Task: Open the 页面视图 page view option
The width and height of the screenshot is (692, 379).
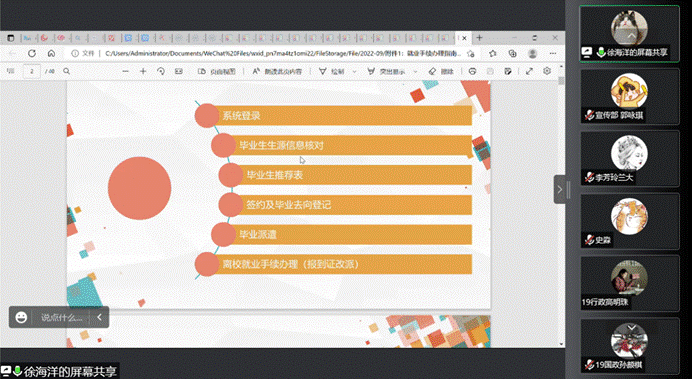Action: pos(216,71)
